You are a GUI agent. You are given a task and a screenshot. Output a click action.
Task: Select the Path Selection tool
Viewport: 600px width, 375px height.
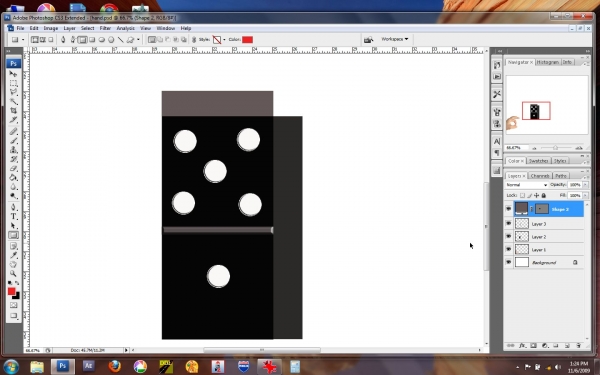click(13, 226)
